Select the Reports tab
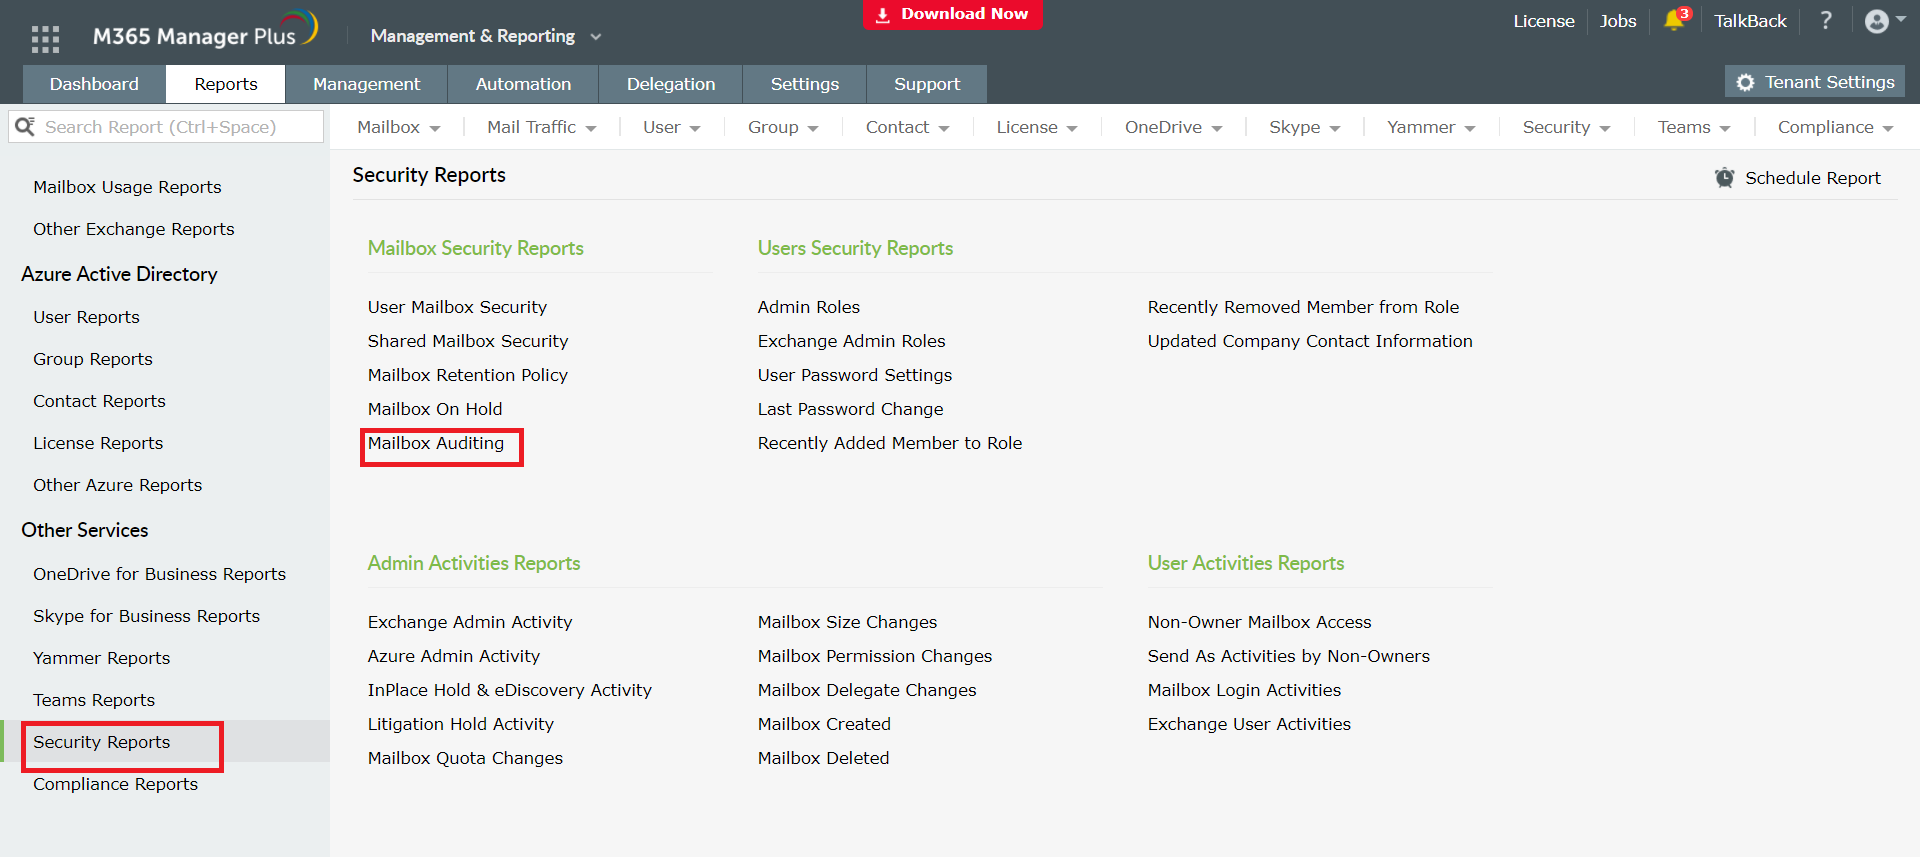1920x857 pixels. pyautogui.click(x=226, y=84)
